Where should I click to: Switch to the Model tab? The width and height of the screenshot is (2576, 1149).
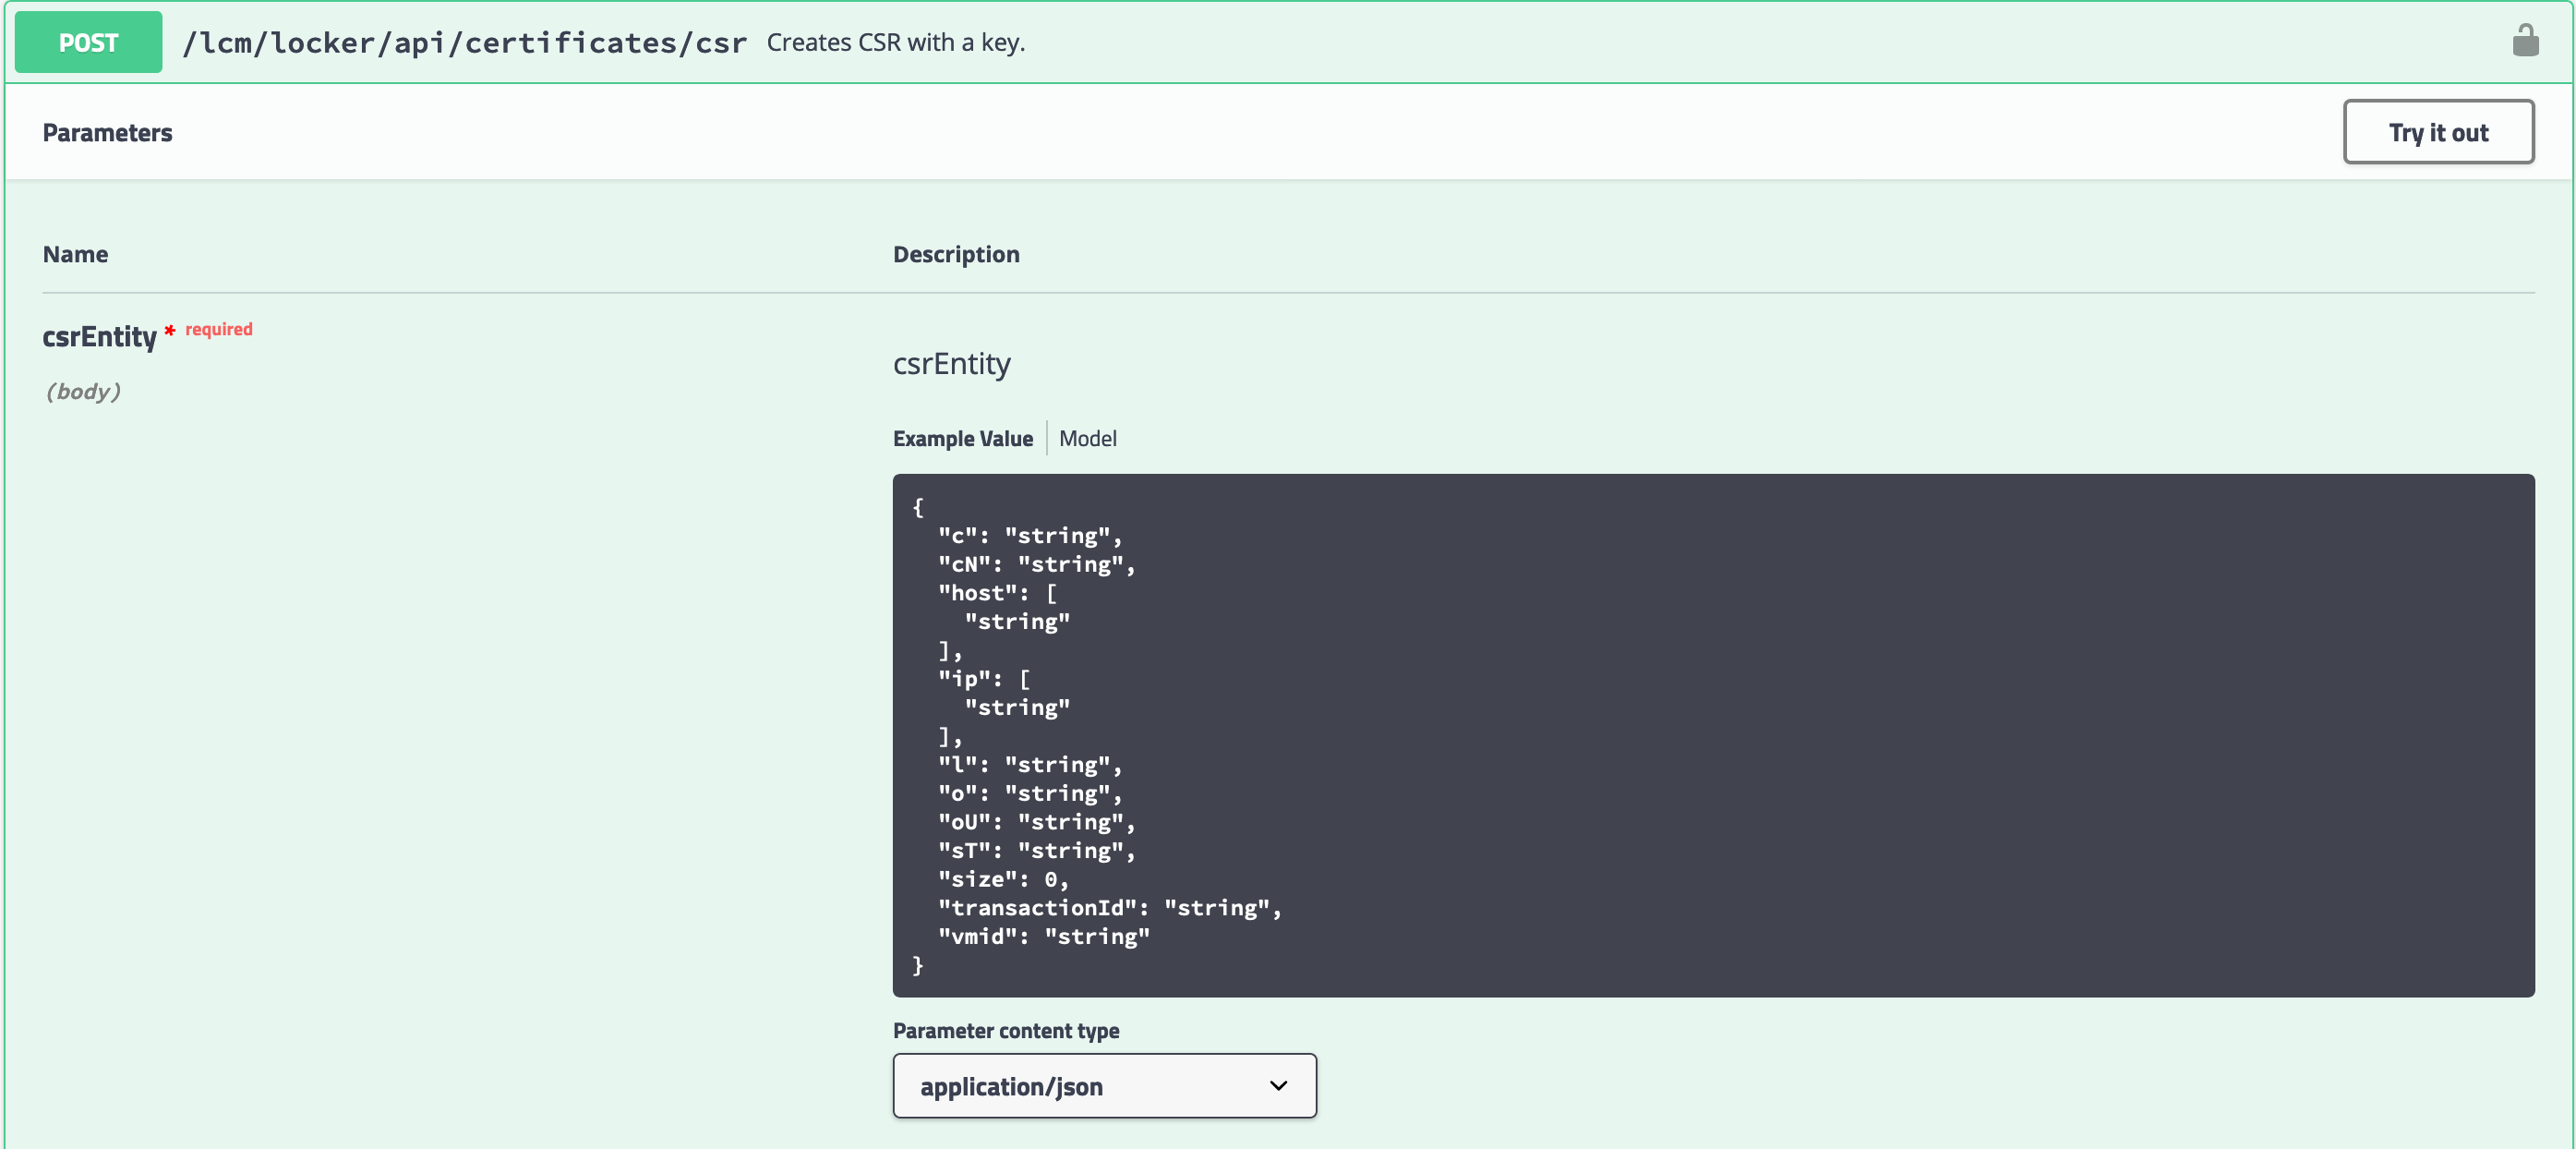tap(1087, 438)
